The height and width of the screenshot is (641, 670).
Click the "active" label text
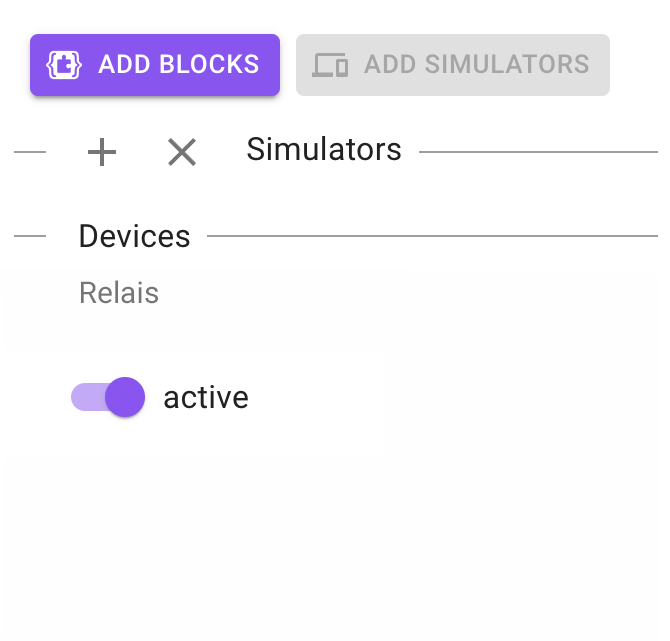coord(206,397)
